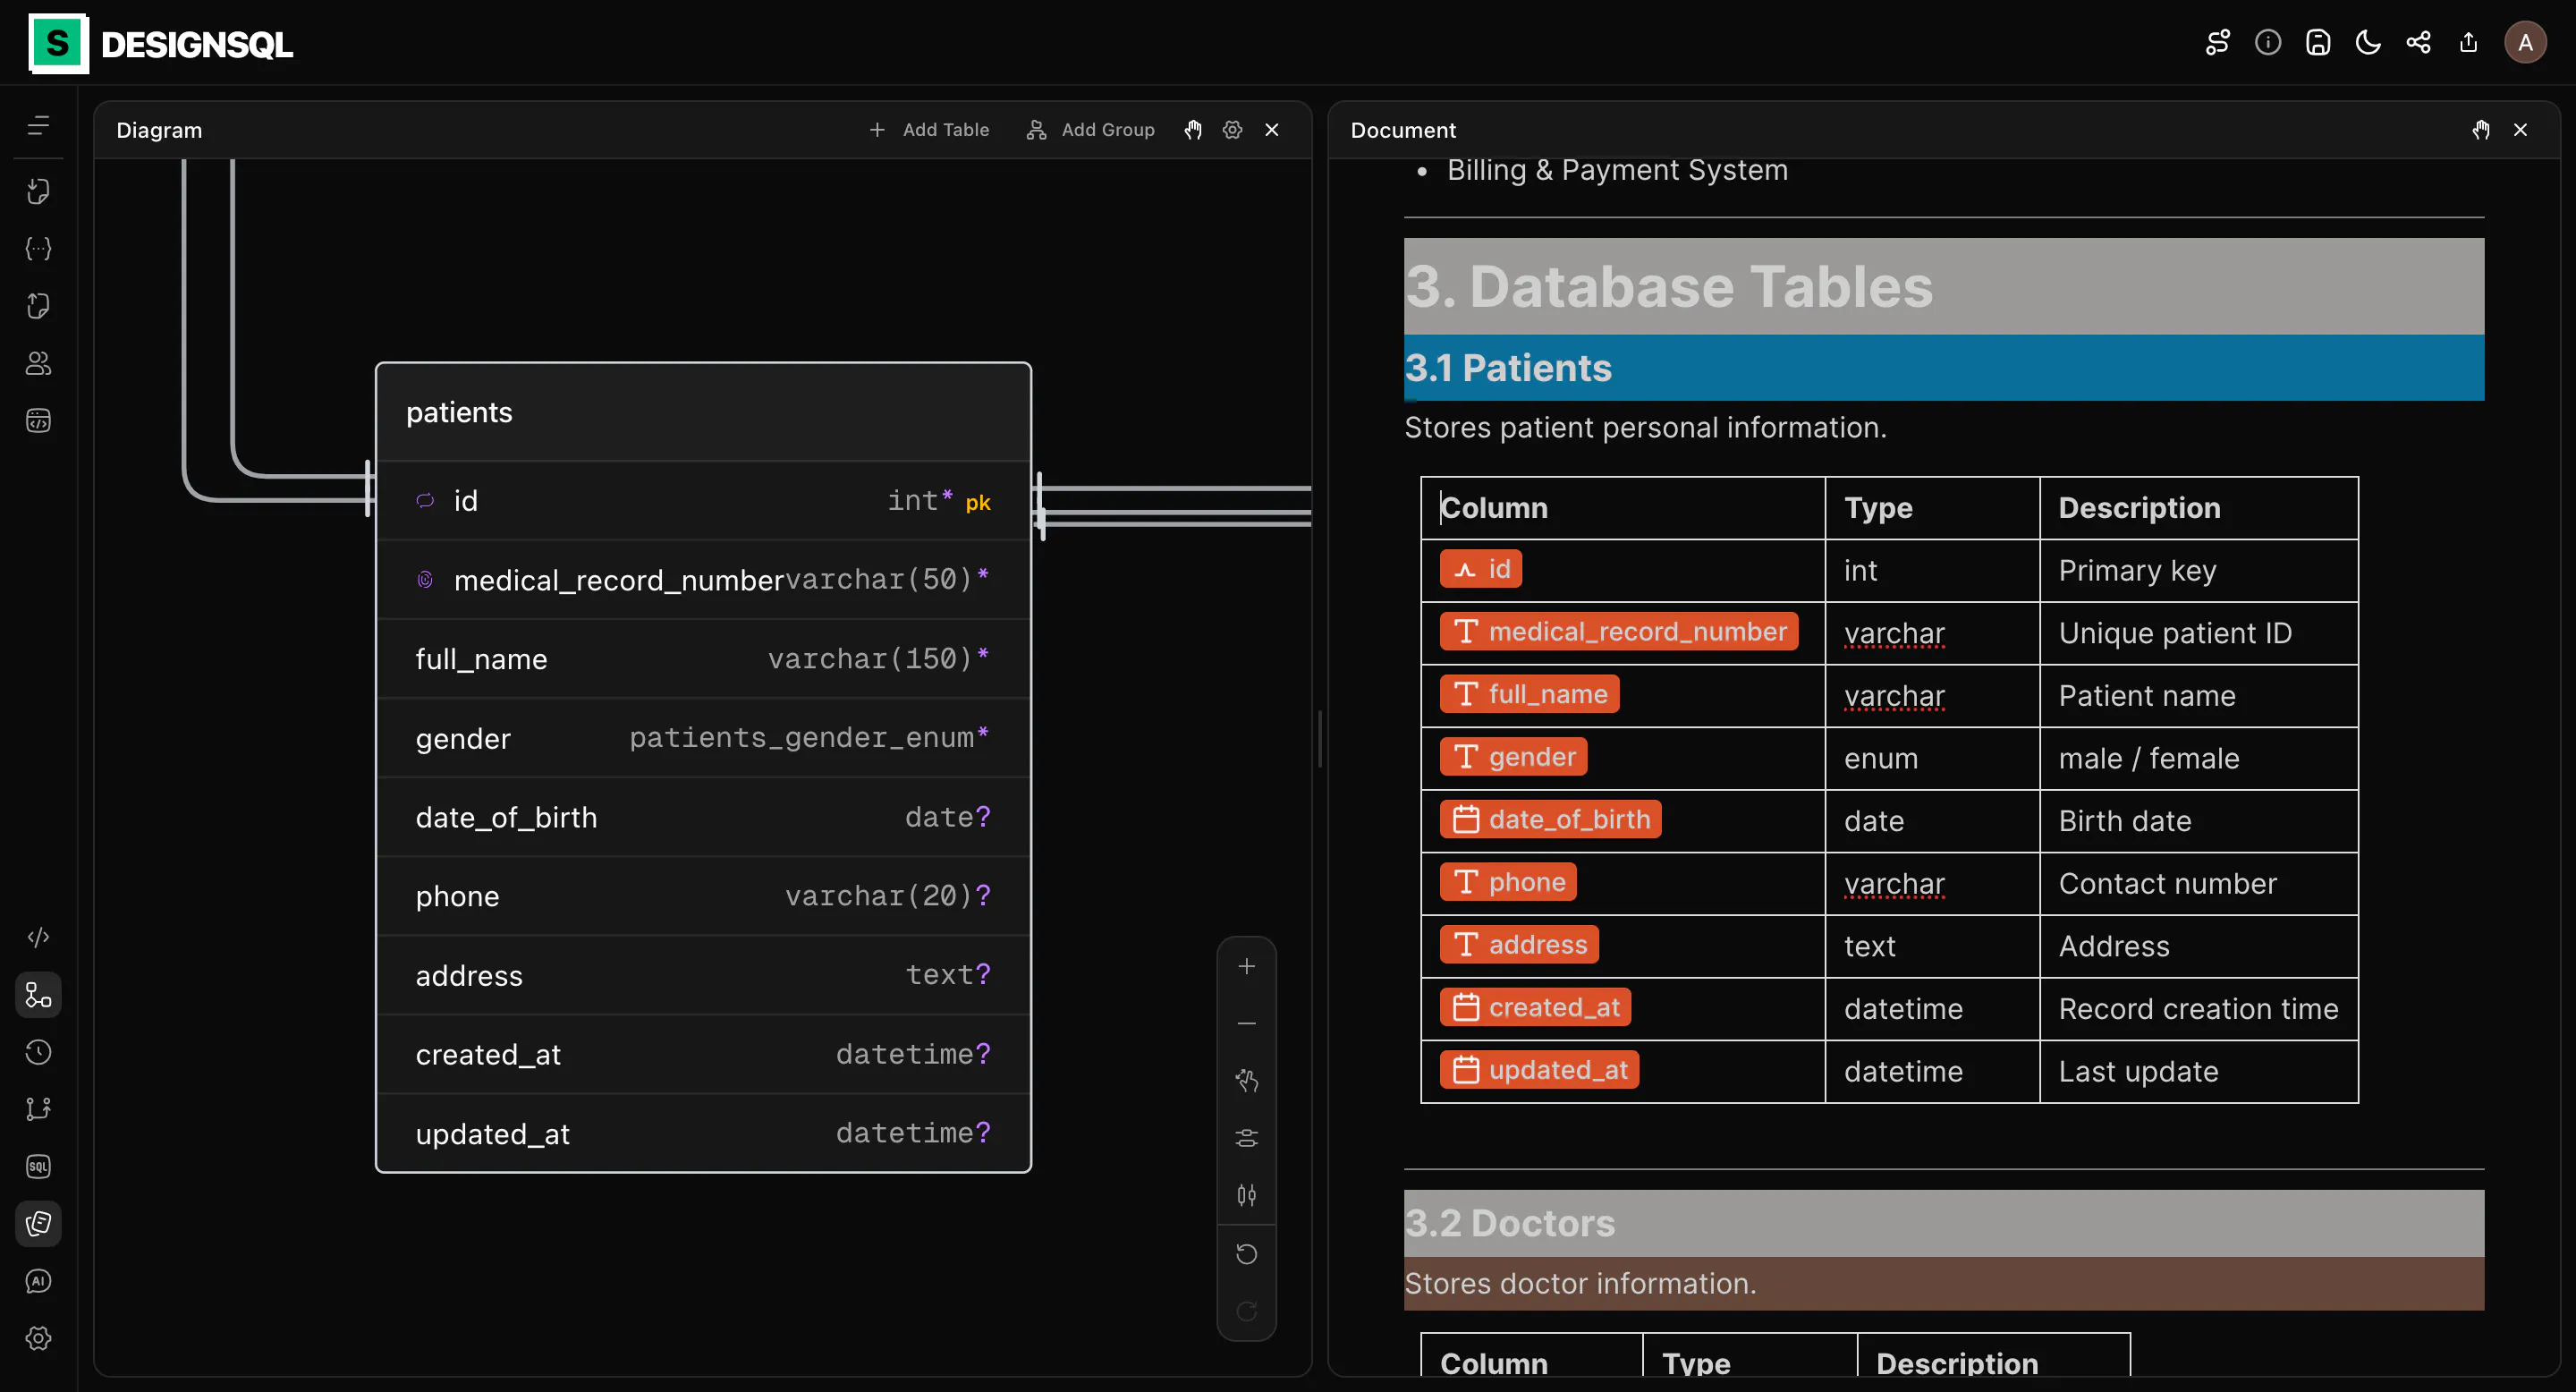This screenshot has width=2576, height=1392.
Task: Select the date_of_birth row in the diagram
Action: tap(703, 817)
